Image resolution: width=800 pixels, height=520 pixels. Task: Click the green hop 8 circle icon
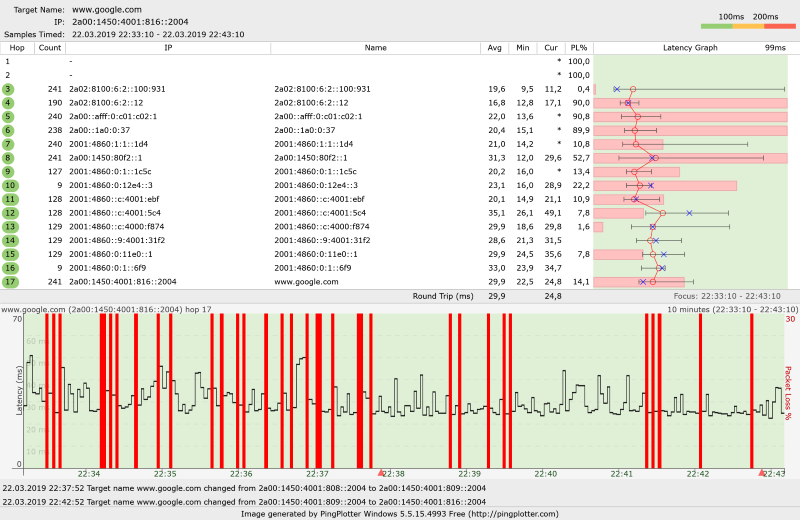click(x=8, y=158)
